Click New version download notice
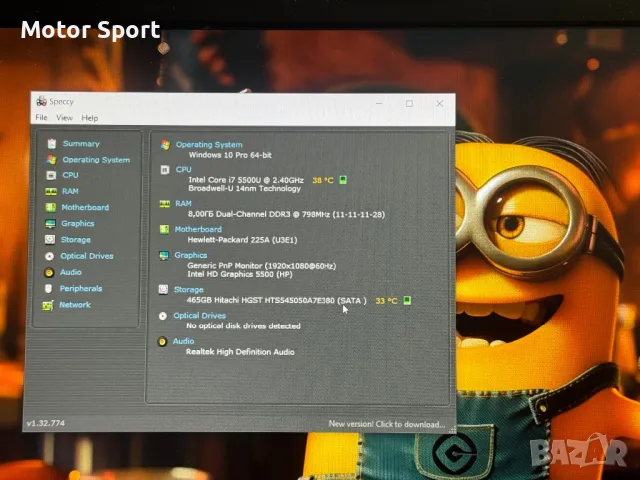The image size is (640, 480). pos(386,424)
